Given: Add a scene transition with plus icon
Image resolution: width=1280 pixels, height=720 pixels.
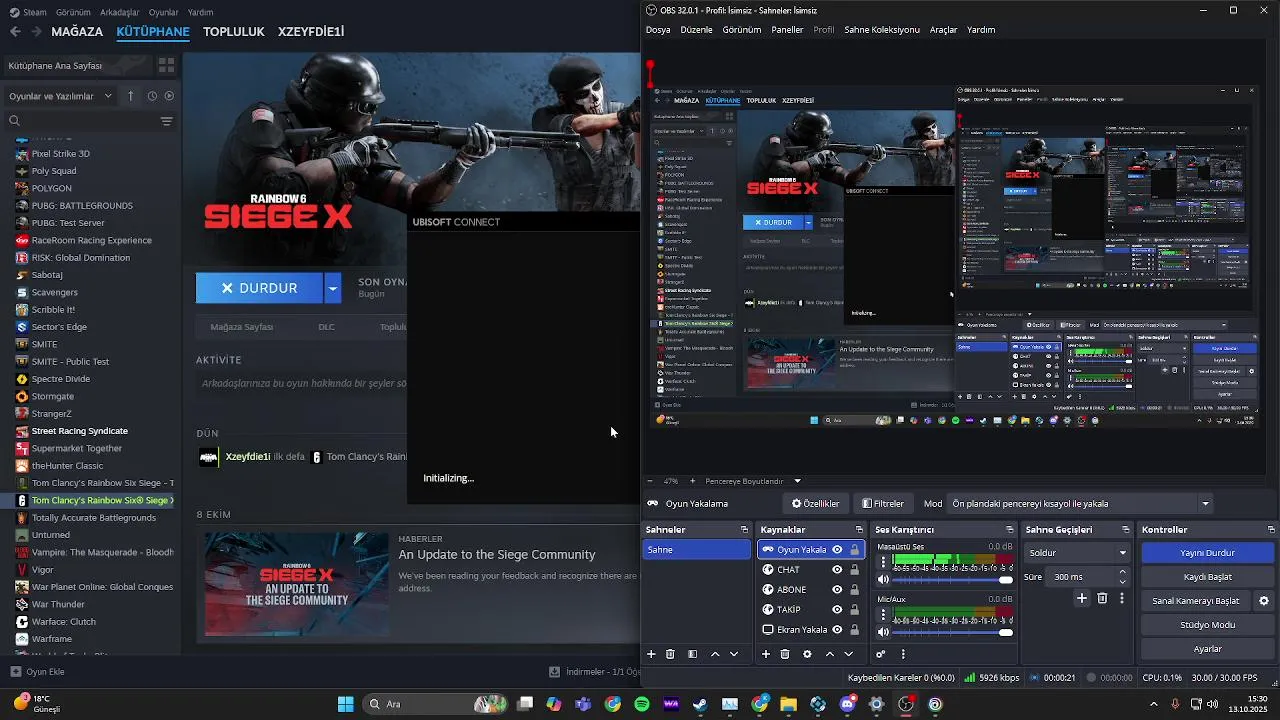Looking at the screenshot, I should coord(1082,598).
